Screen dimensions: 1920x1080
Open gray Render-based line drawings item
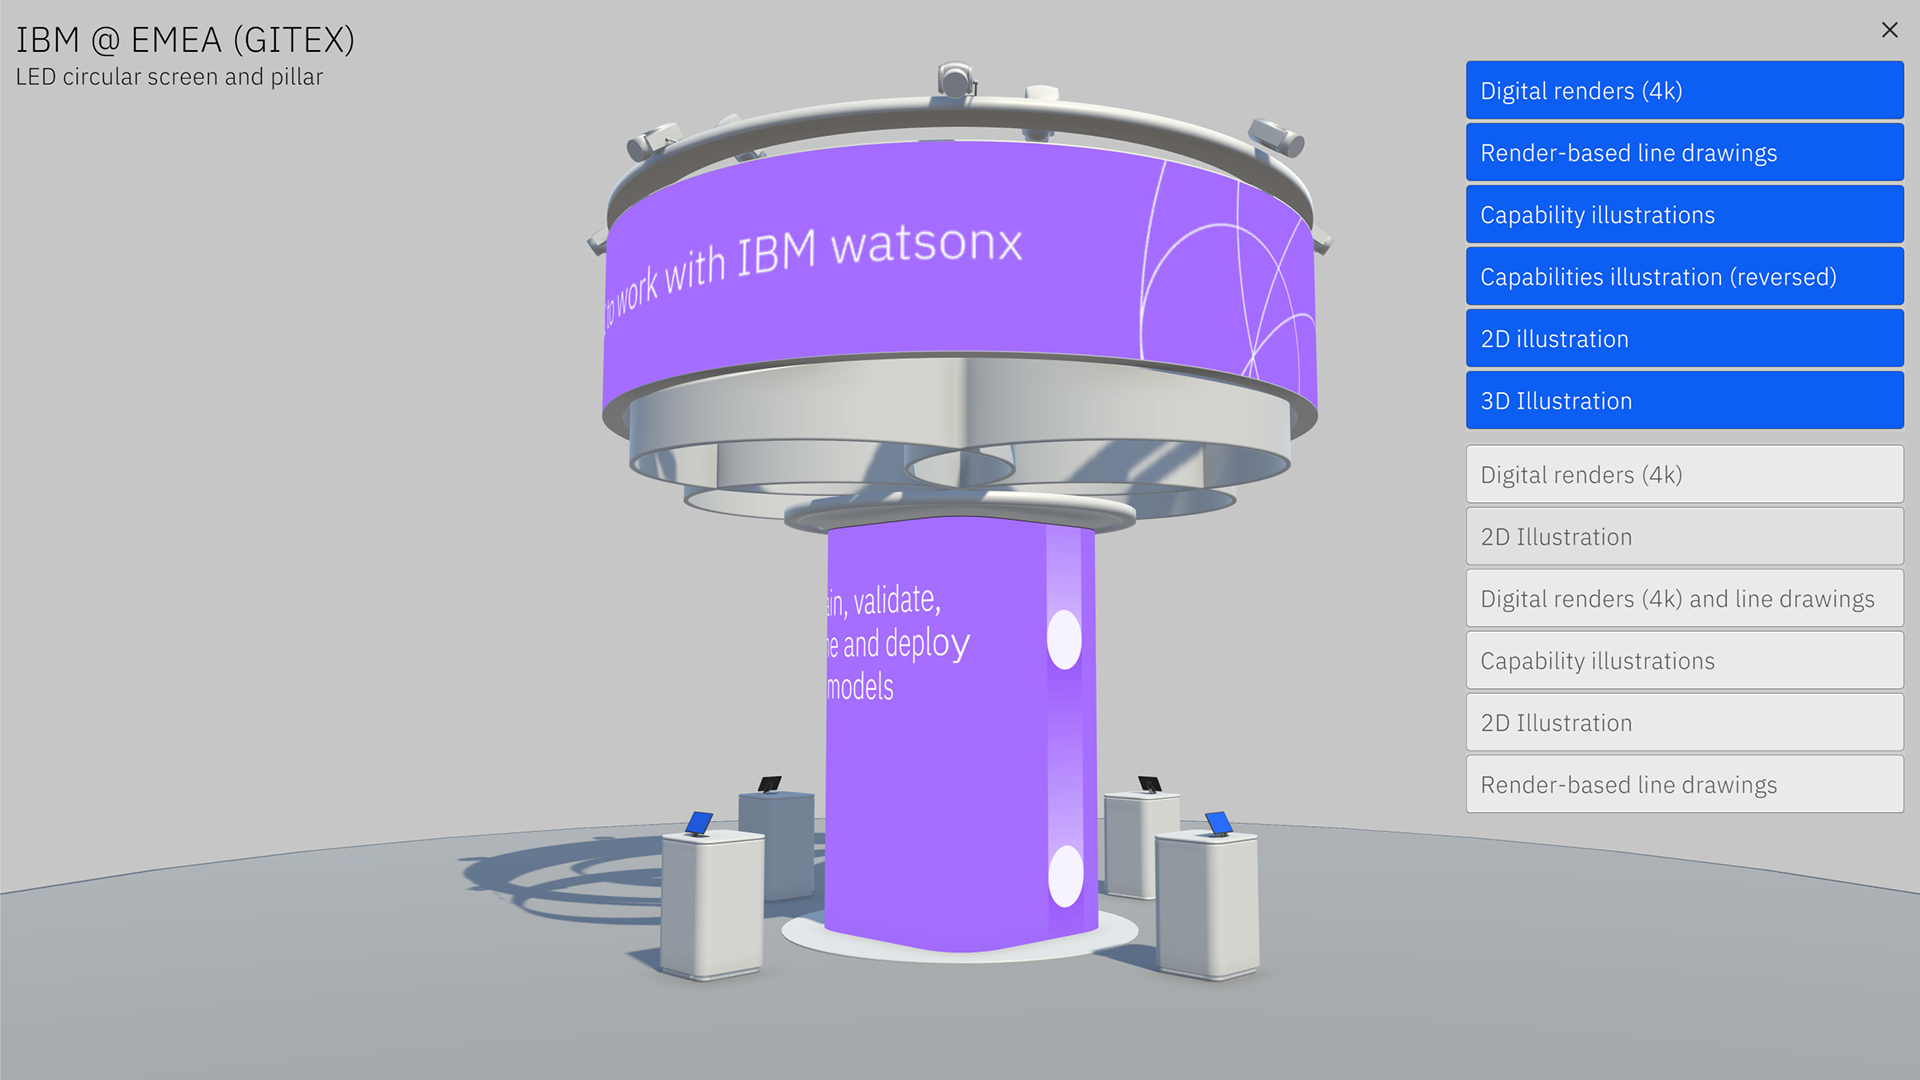1684,785
